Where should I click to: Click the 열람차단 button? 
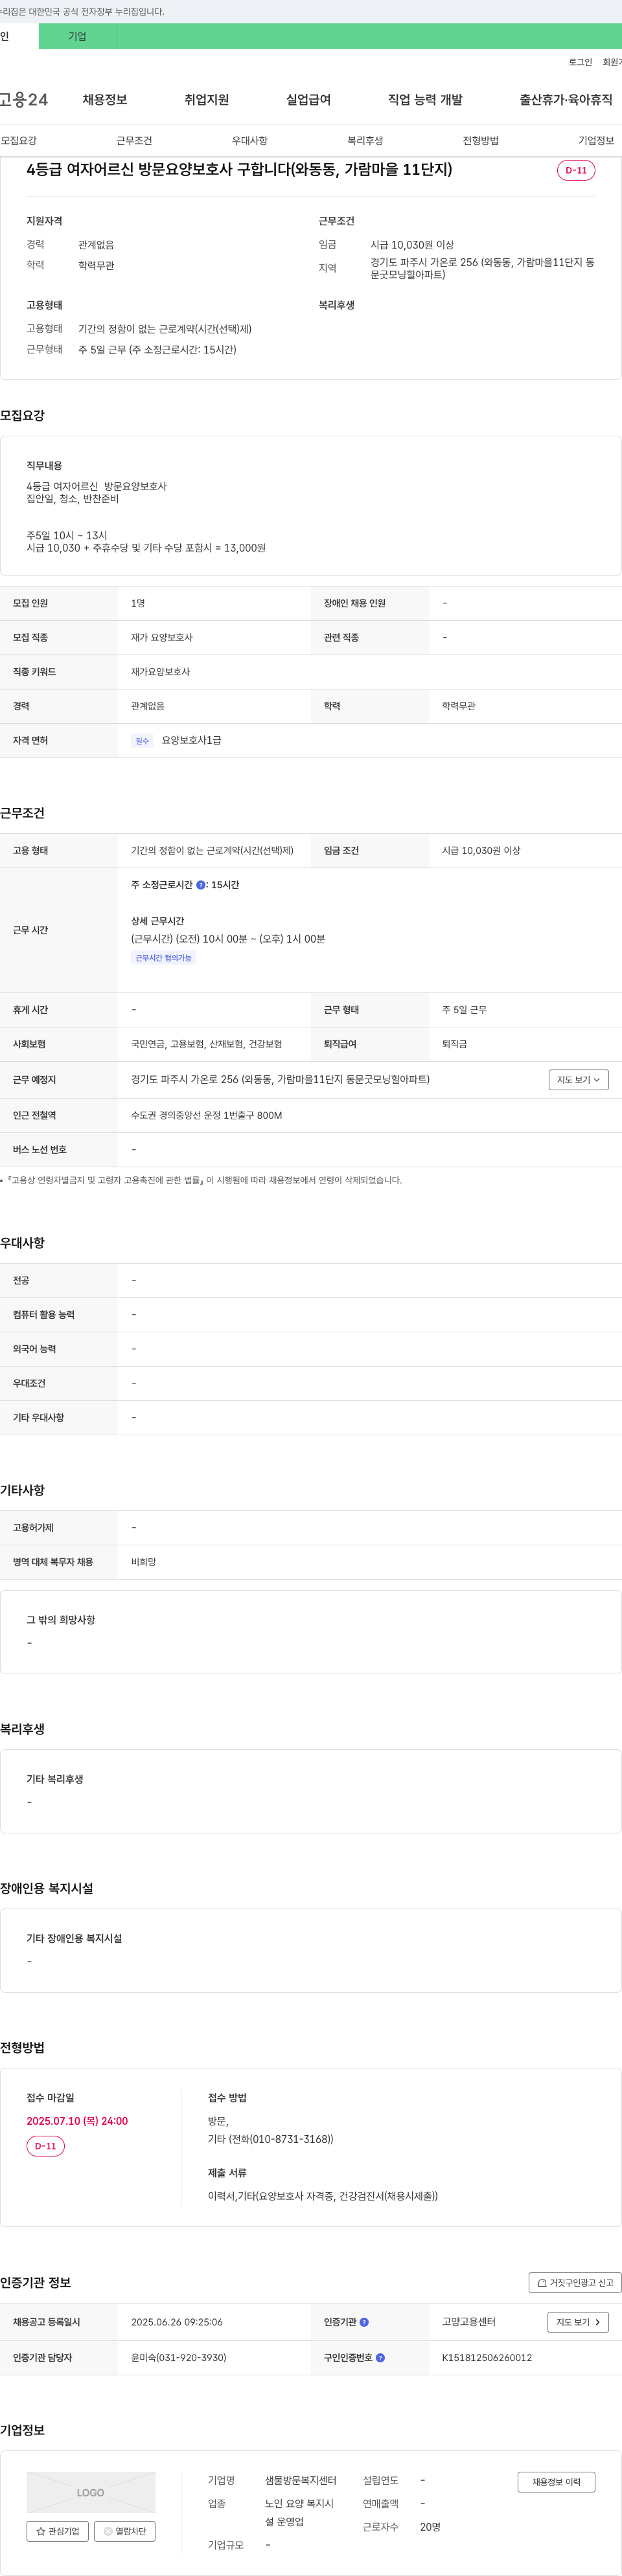pos(125,2531)
